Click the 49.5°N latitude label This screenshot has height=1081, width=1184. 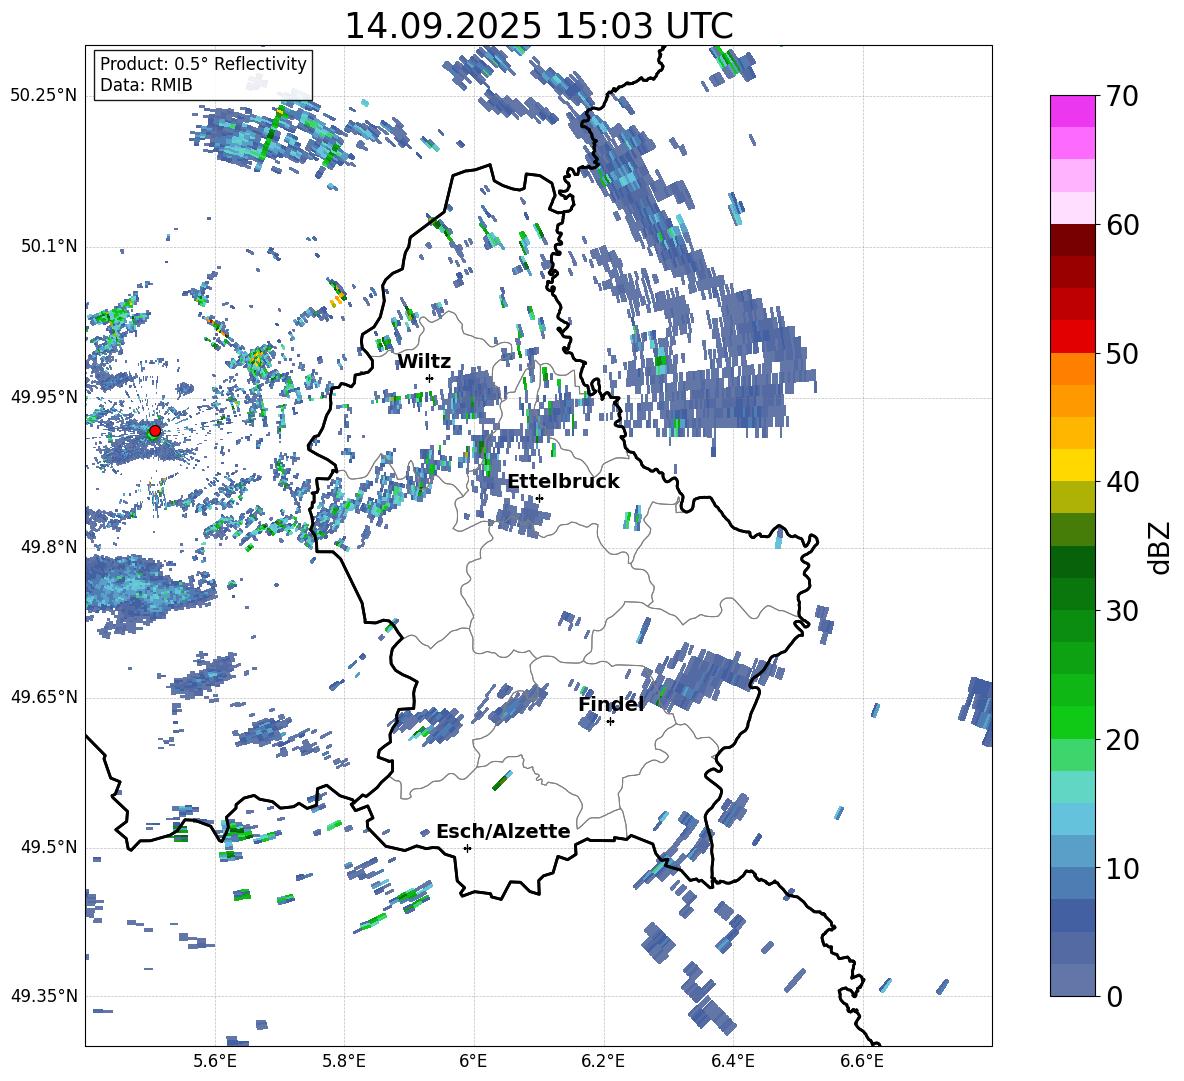[48, 847]
